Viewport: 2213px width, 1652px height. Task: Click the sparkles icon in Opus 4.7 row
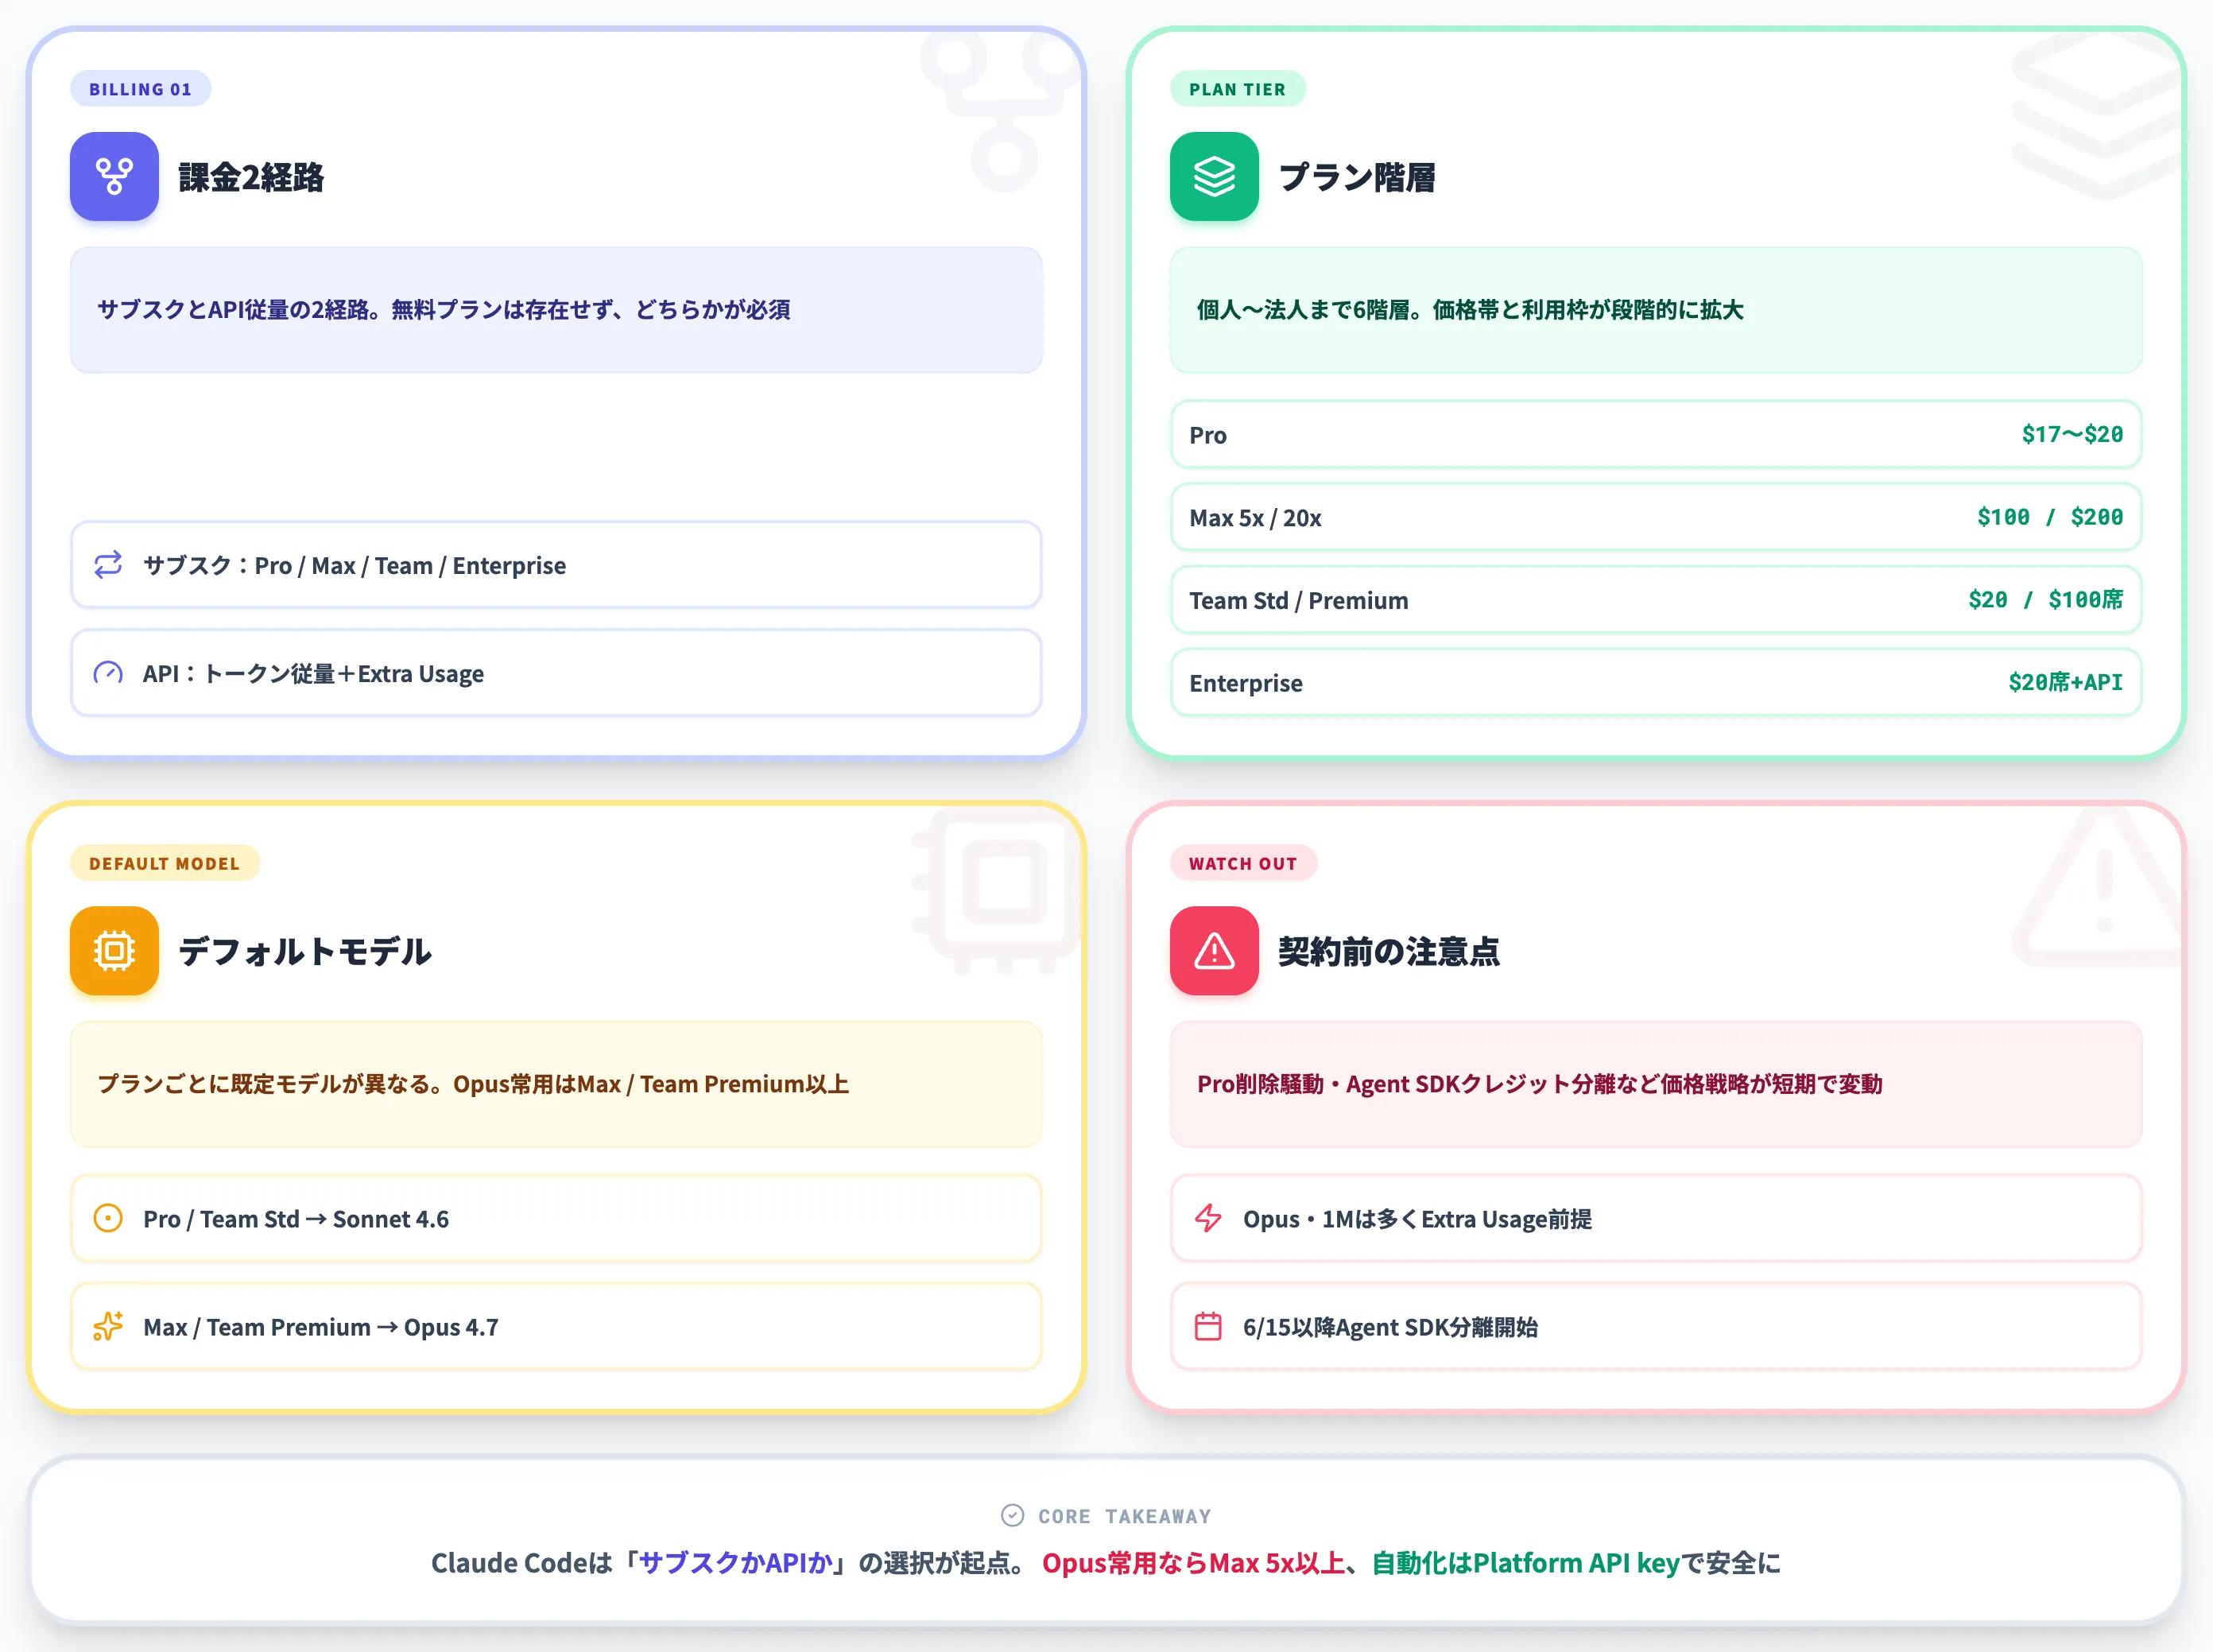pos(108,1326)
